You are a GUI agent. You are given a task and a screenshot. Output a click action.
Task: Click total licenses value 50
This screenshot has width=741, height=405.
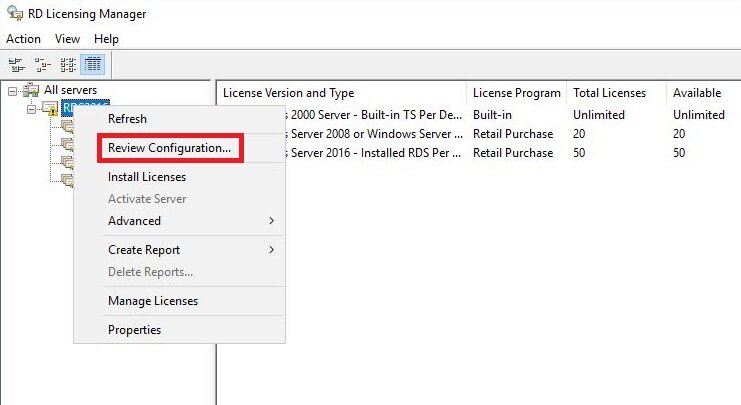pos(579,153)
